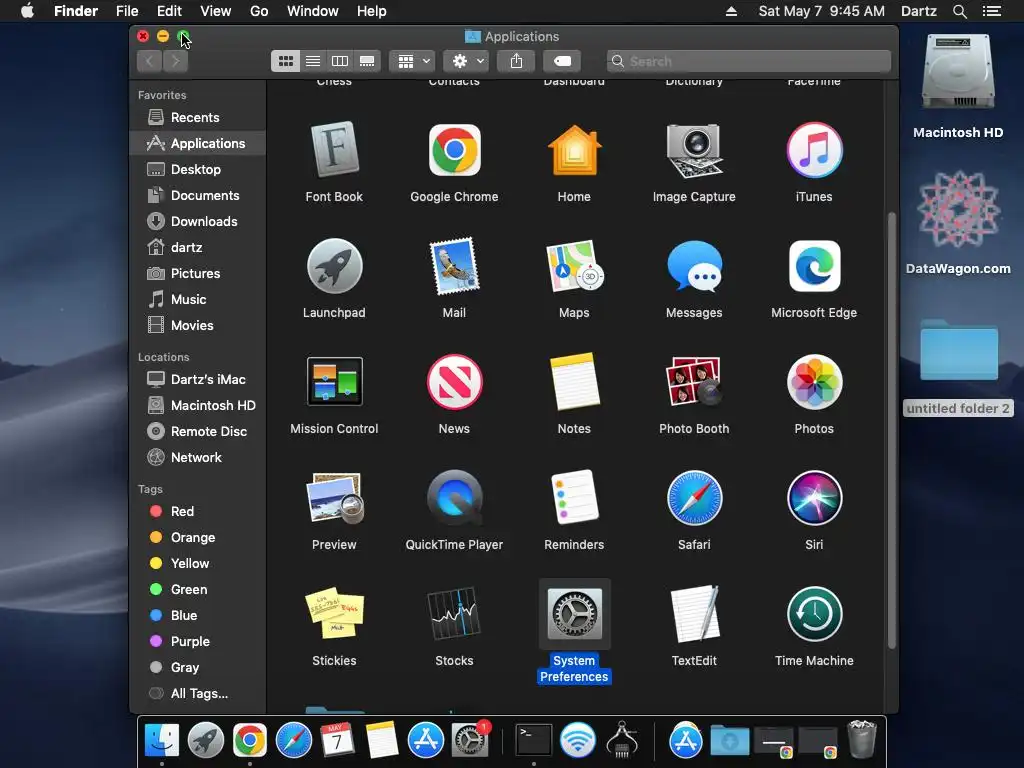Select the Image Capture app
The image size is (1024, 768).
click(694, 150)
